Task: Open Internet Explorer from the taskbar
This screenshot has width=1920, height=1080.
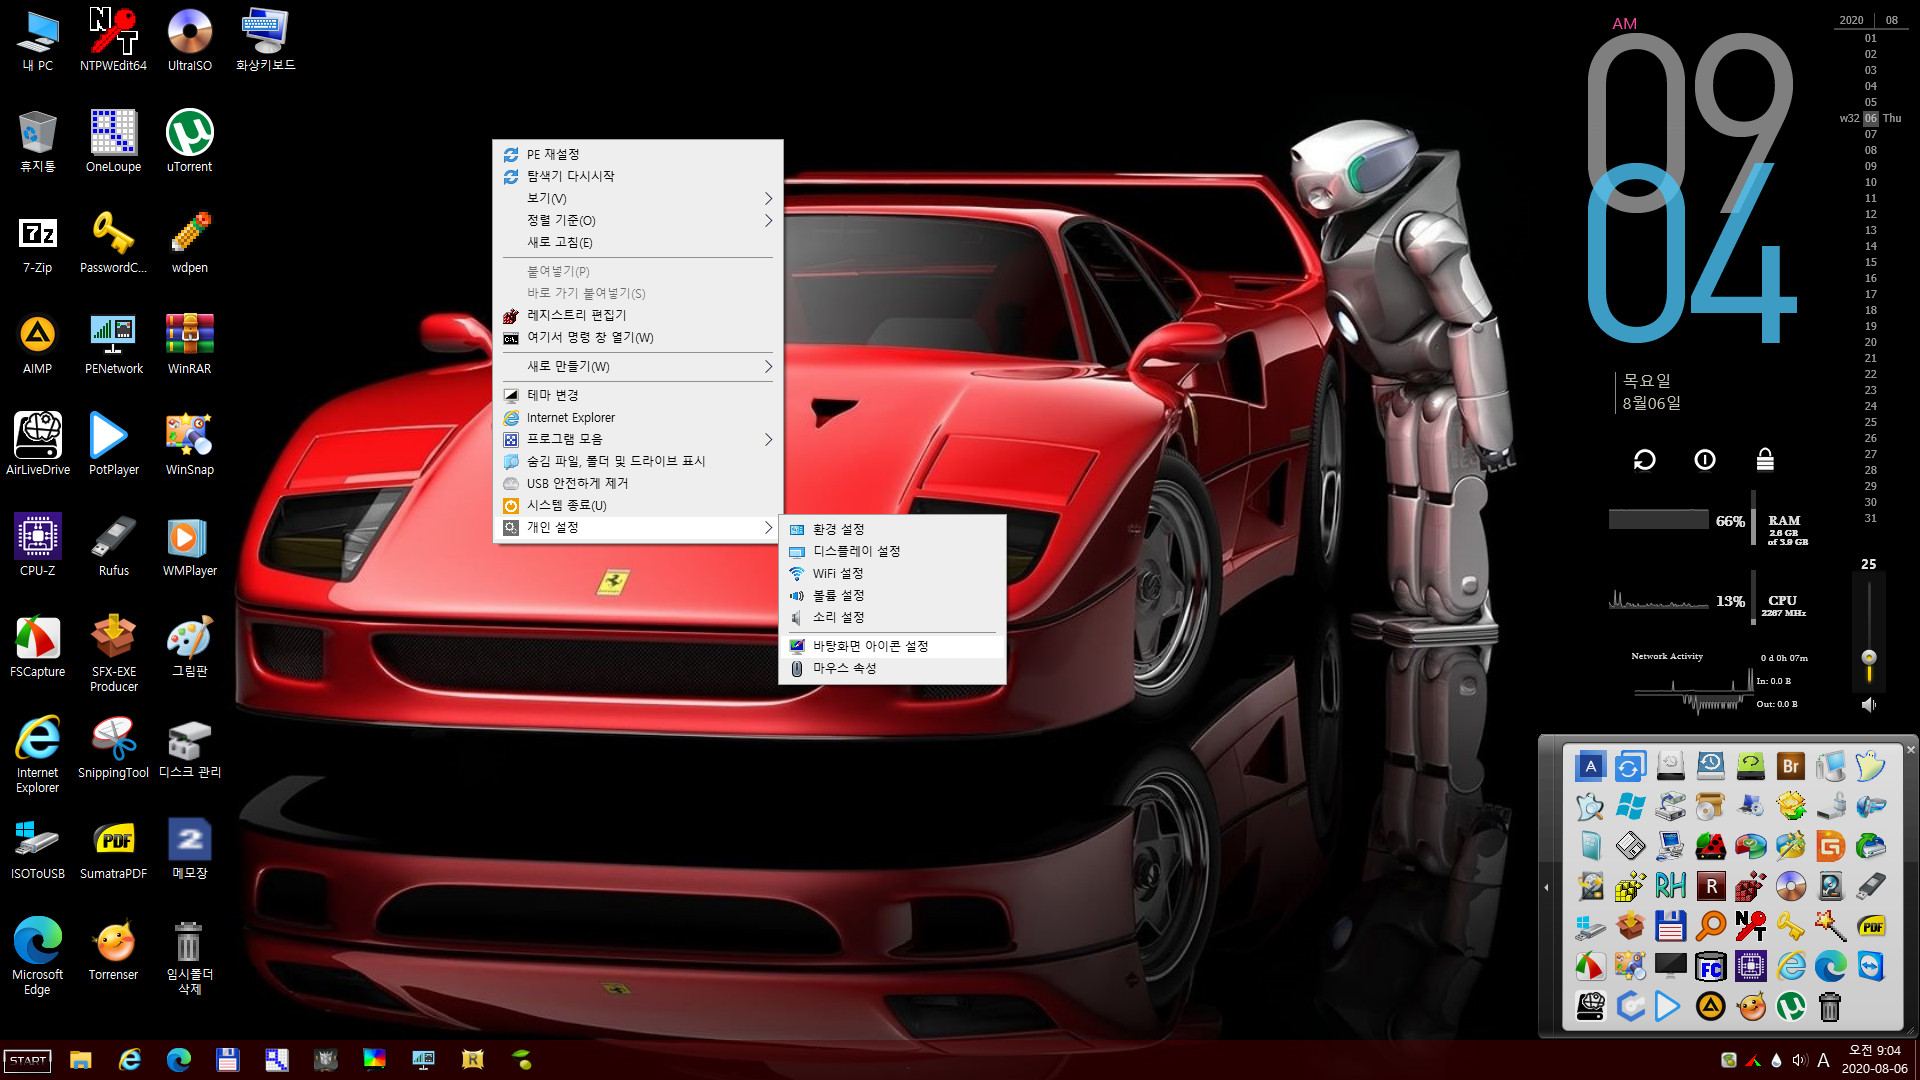Action: (130, 1060)
